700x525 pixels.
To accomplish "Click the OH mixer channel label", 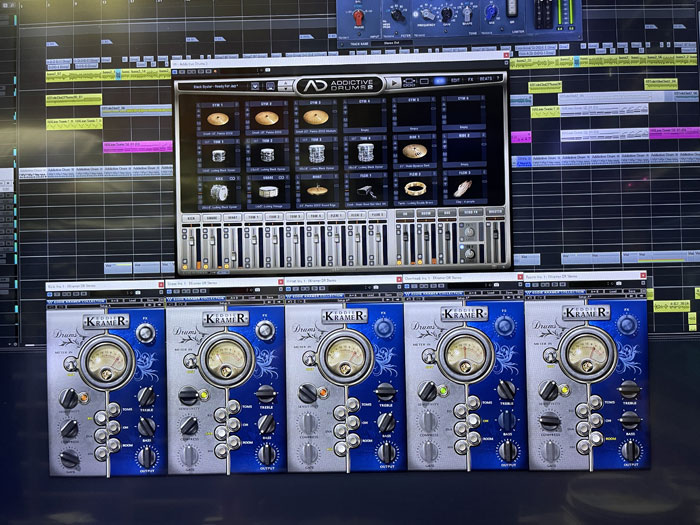I will [x=405, y=214].
